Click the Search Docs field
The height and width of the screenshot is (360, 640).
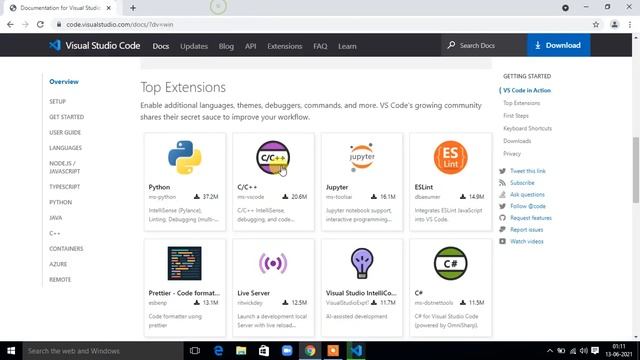coord(484,45)
